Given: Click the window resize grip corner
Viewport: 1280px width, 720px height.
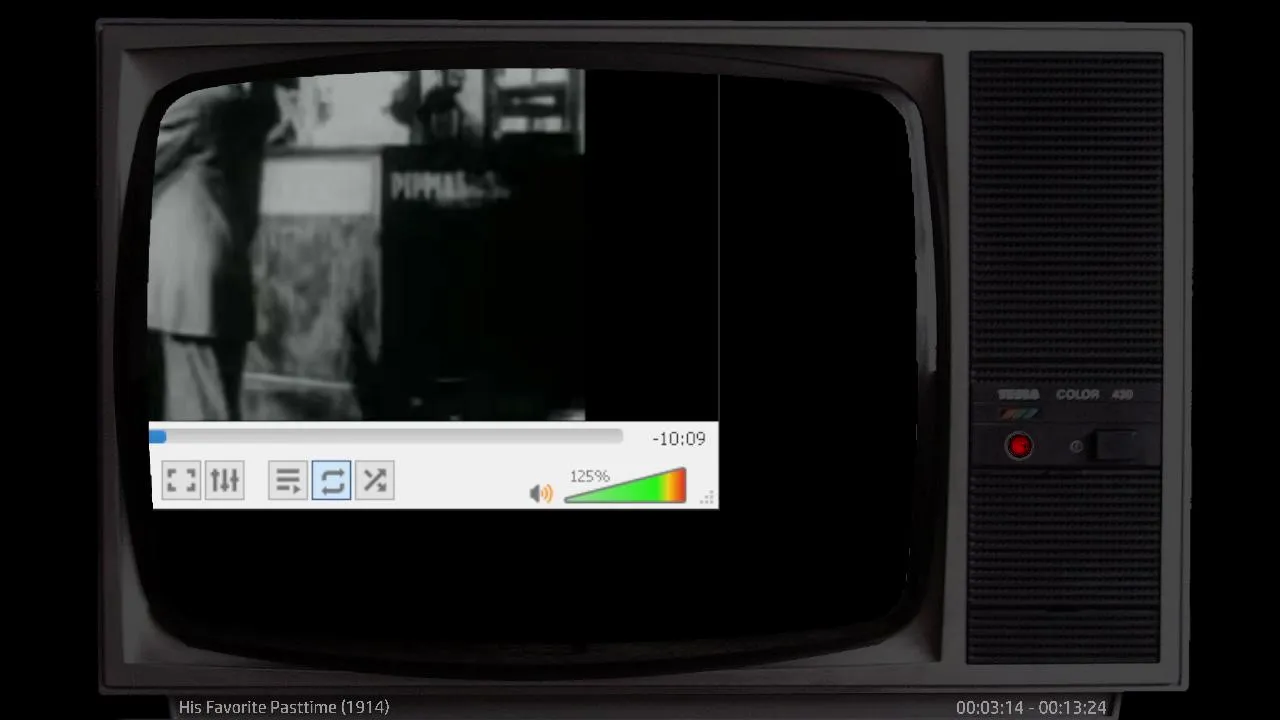Looking at the screenshot, I should (709, 497).
